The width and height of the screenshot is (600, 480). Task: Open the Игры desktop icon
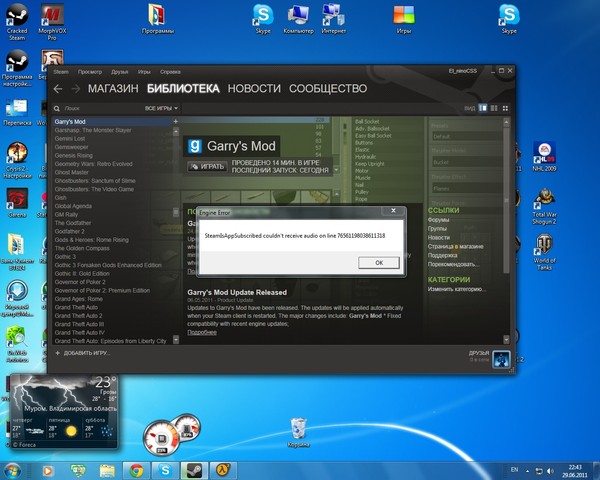point(404,18)
